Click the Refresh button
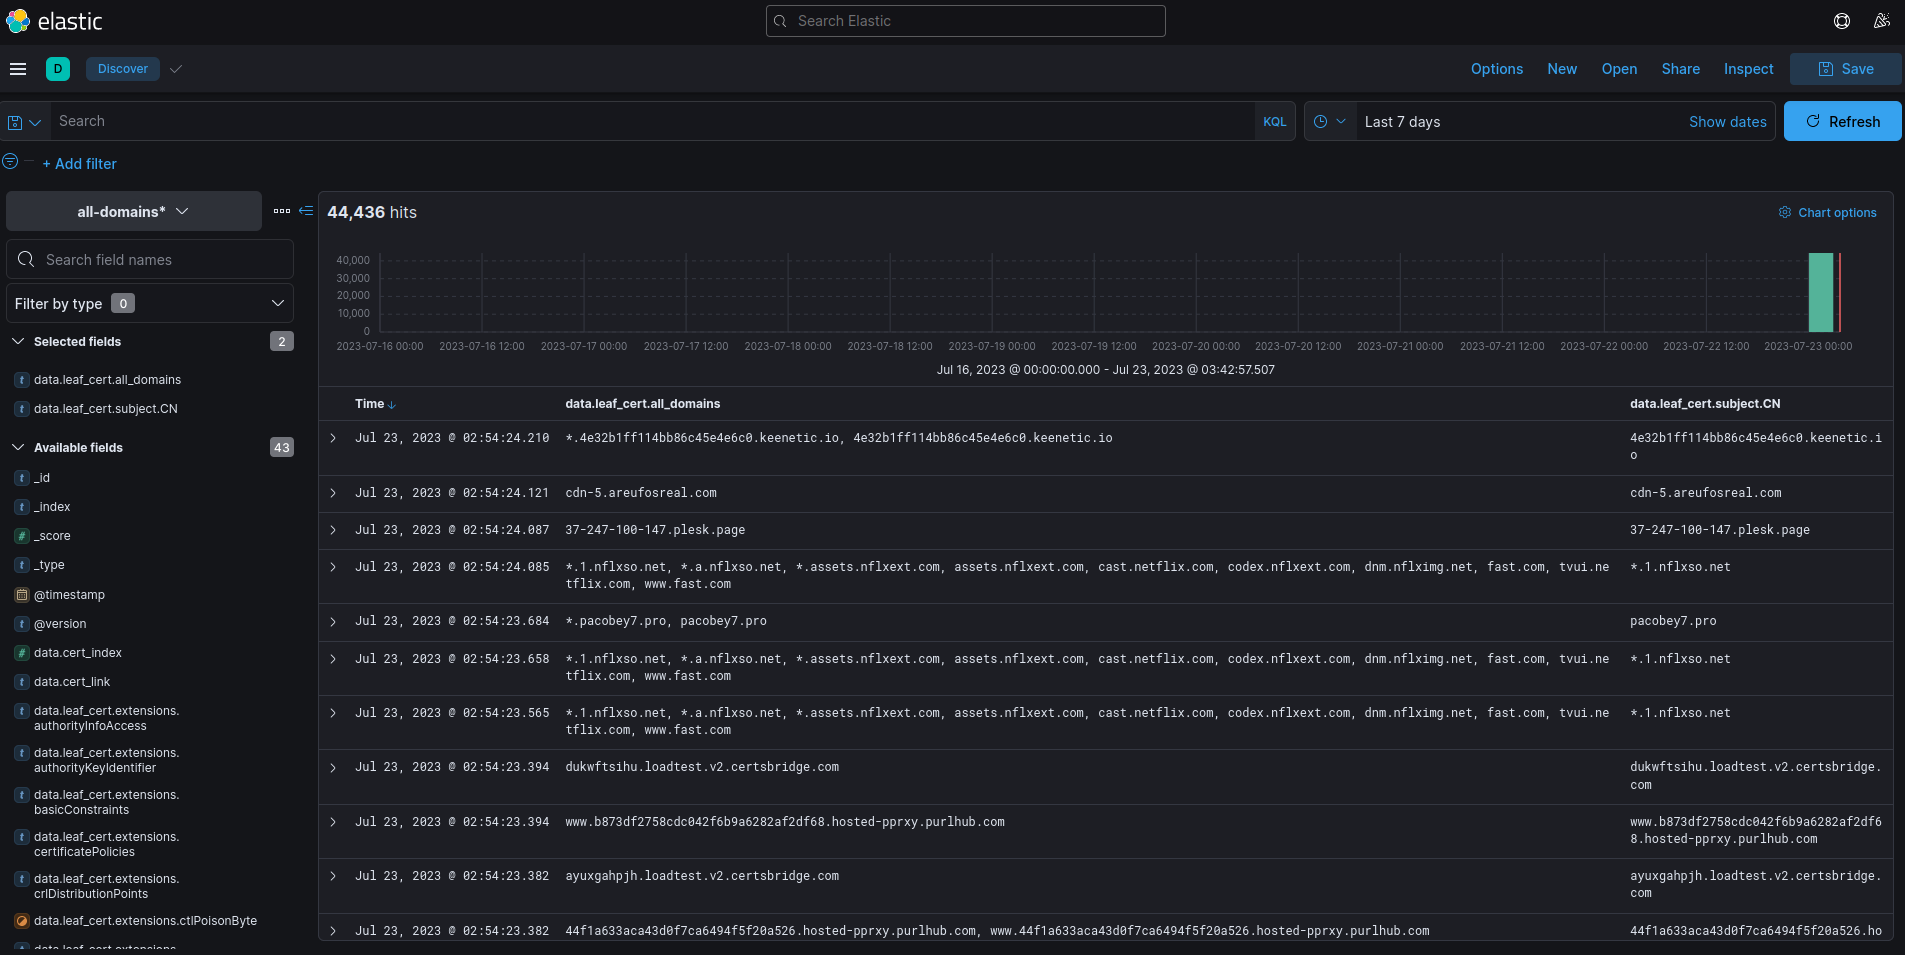 [x=1842, y=122]
